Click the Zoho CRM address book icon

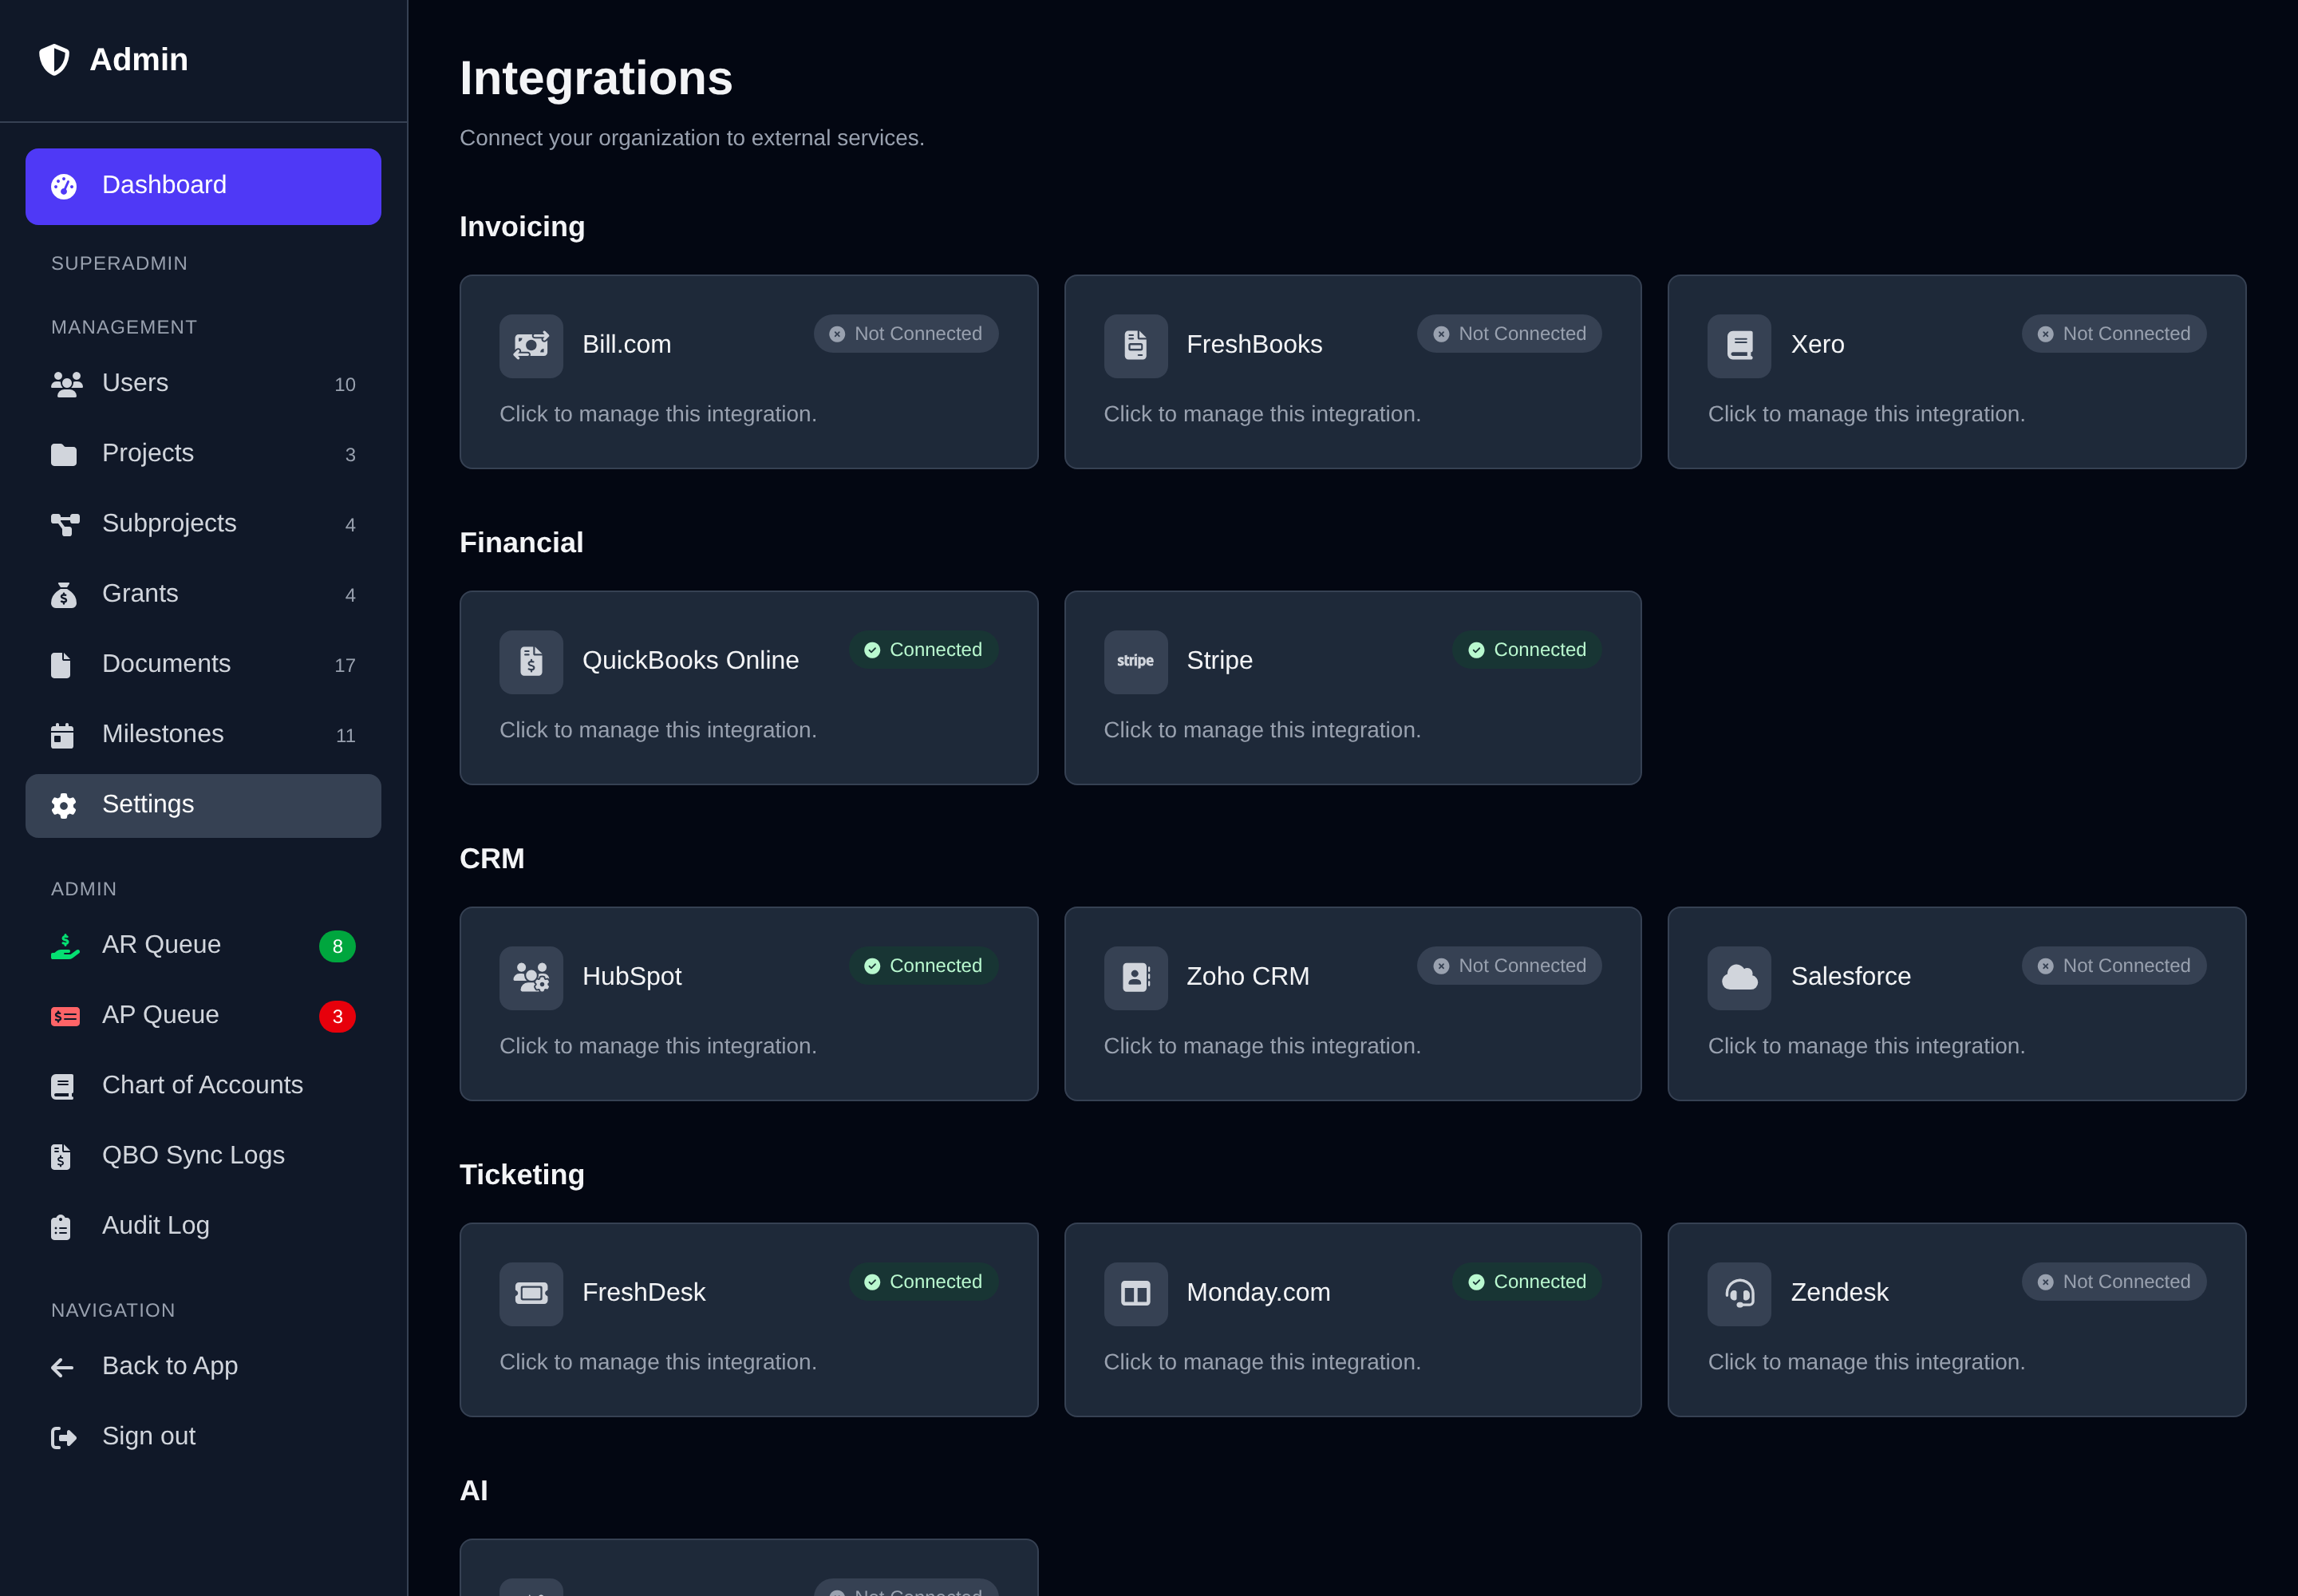pos(1135,978)
